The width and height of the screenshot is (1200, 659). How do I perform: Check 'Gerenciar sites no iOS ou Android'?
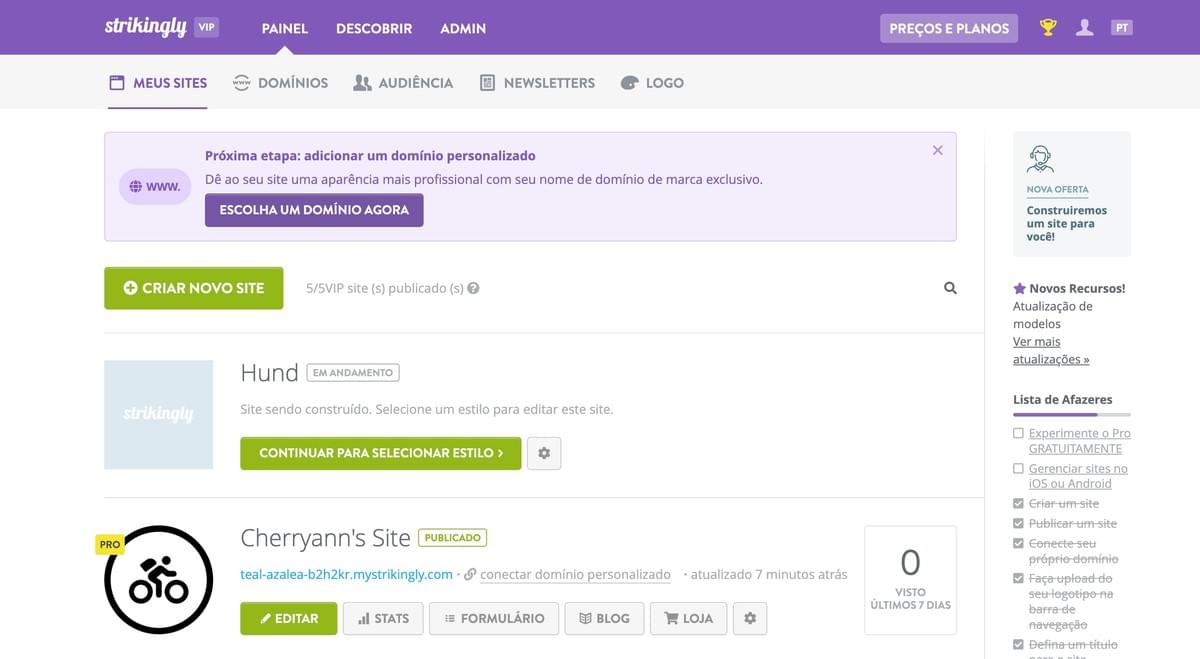1019,468
